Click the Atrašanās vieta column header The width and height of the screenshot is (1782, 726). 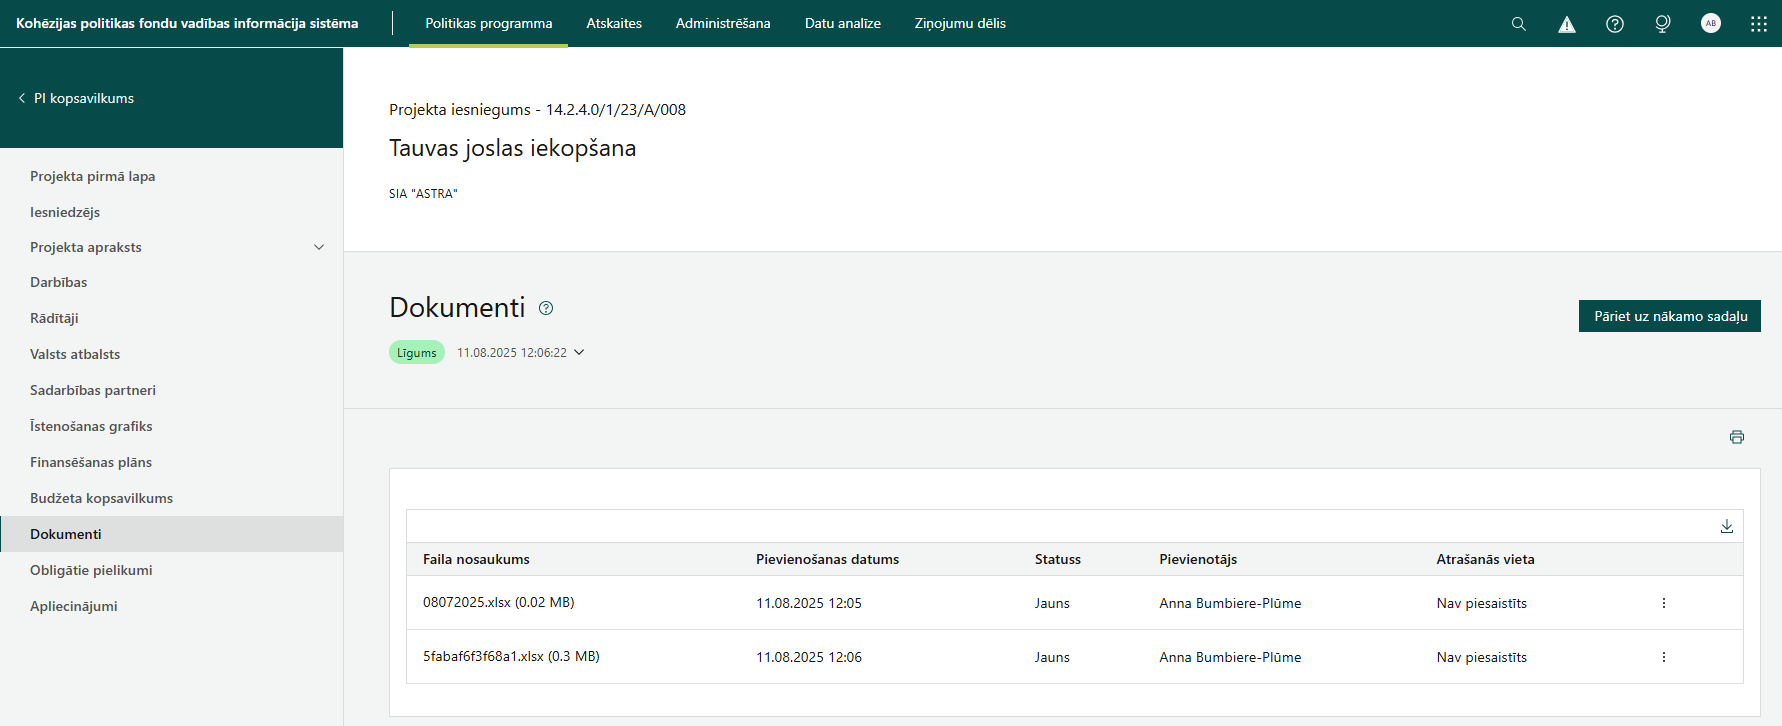coord(1485,559)
